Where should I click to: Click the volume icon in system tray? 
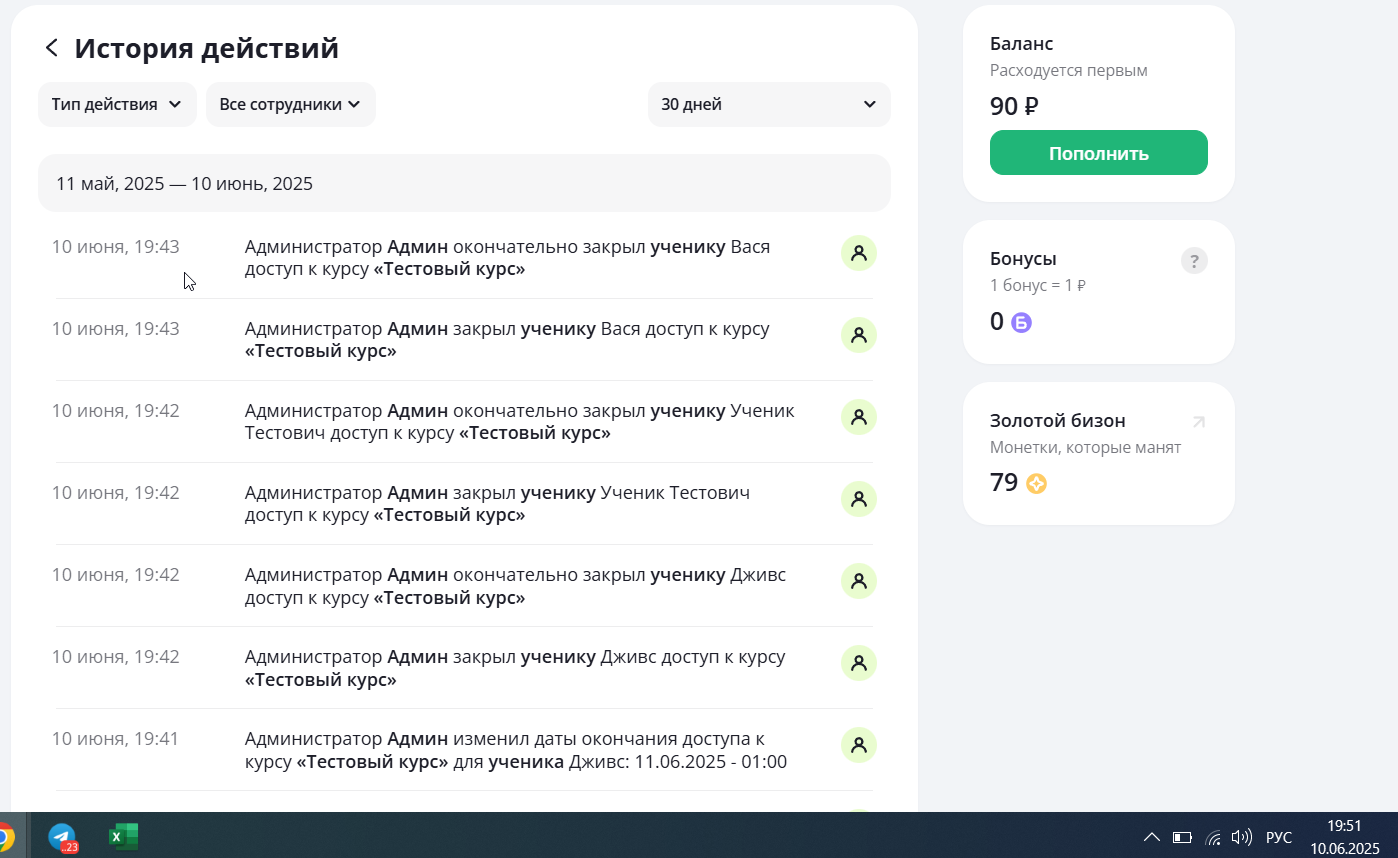[x=1241, y=837]
